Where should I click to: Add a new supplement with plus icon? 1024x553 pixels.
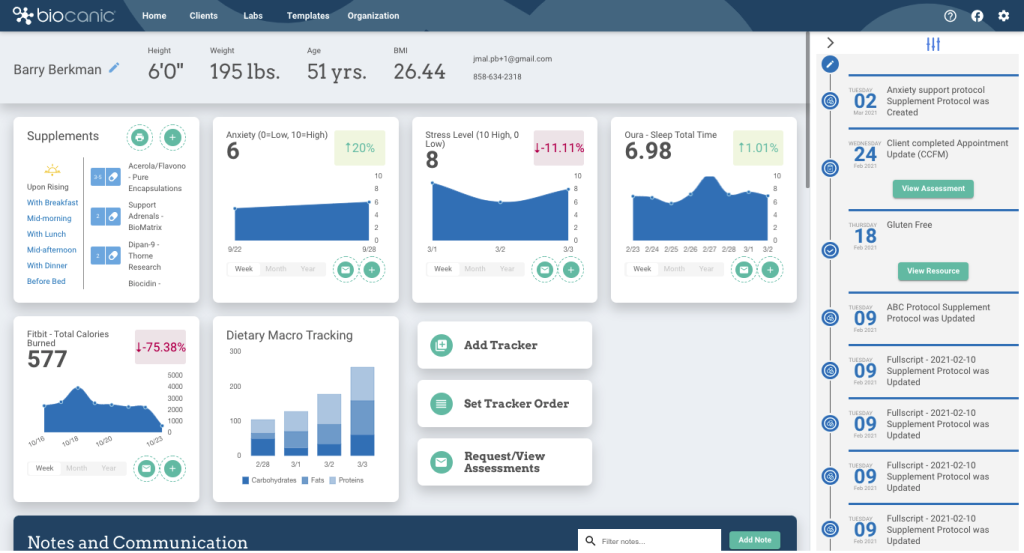coord(172,137)
